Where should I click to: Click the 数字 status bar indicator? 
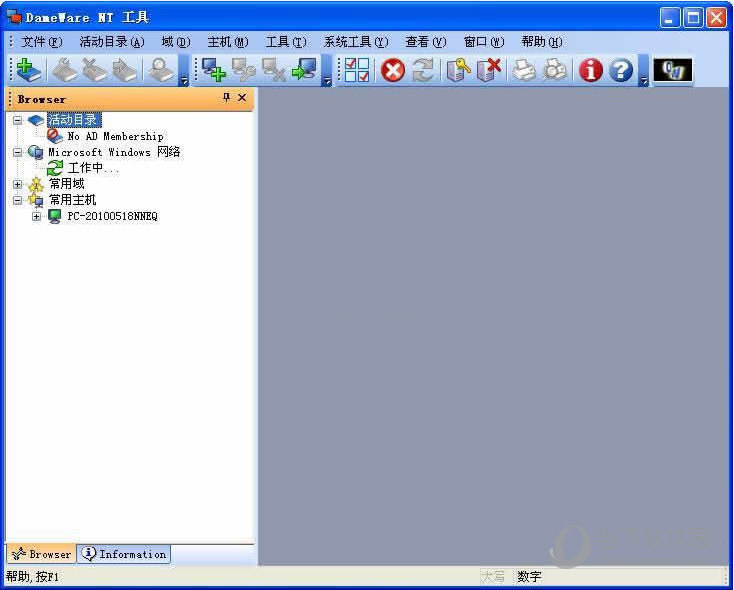click(529, 577)
